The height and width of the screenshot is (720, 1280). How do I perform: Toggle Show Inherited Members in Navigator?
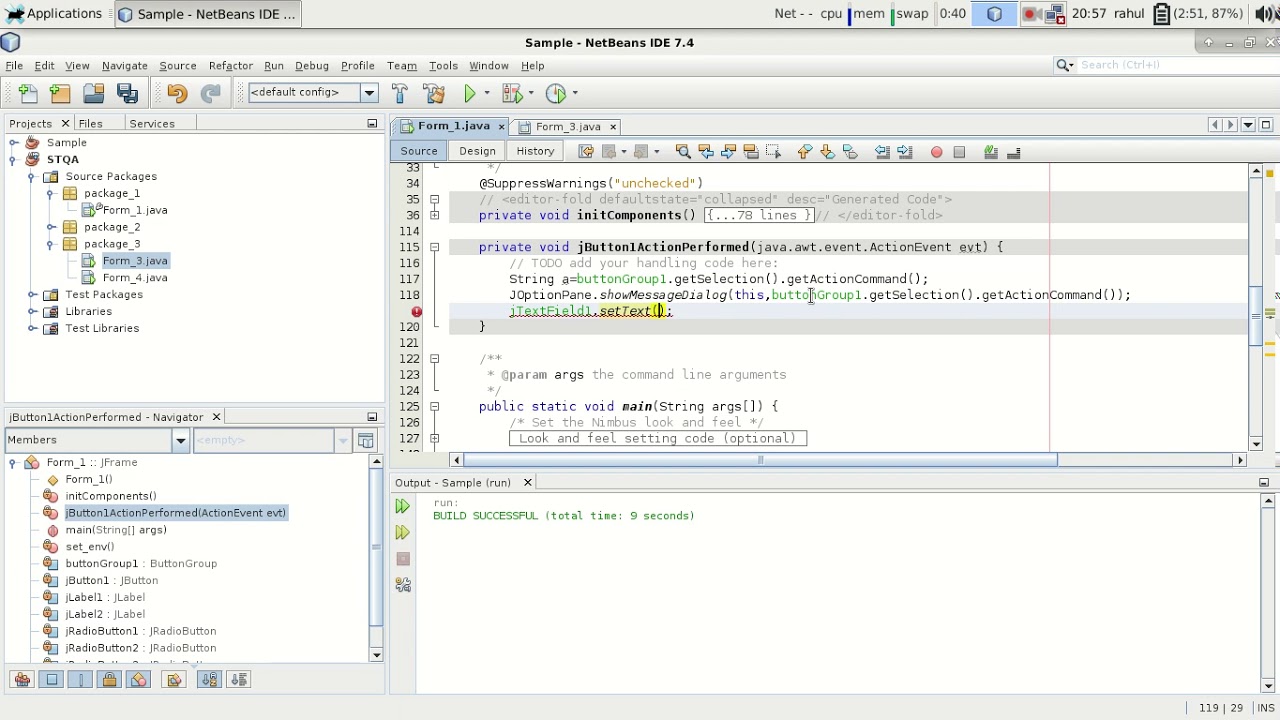(x=22, y=680)
